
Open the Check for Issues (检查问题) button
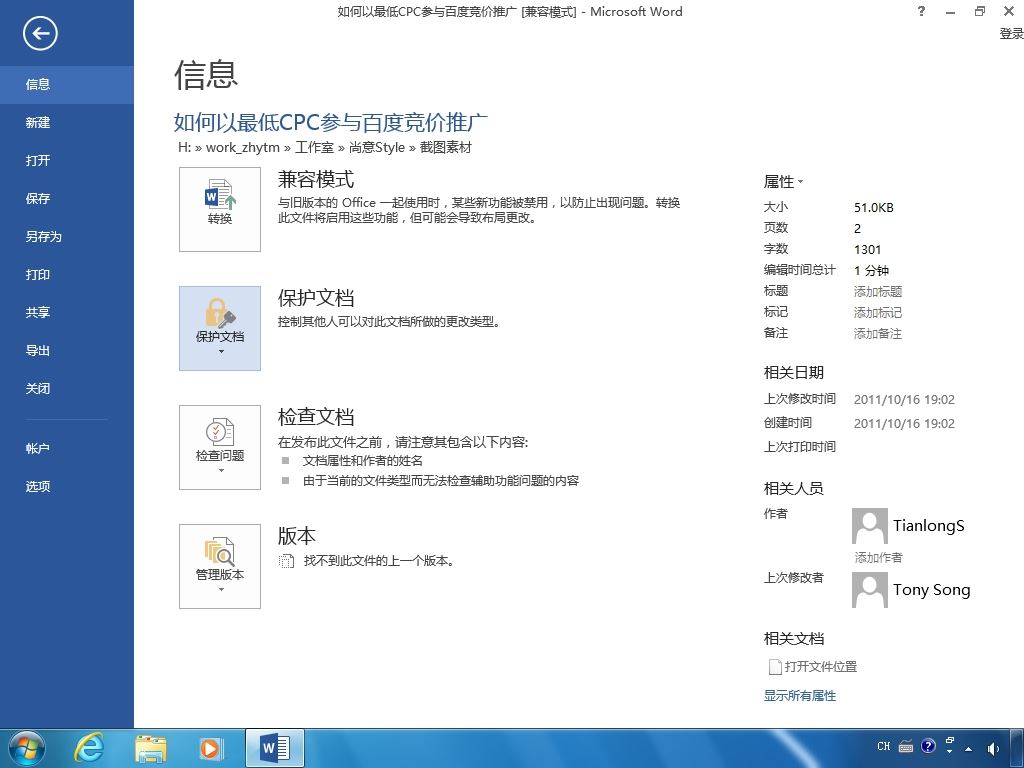coord(220,447)
